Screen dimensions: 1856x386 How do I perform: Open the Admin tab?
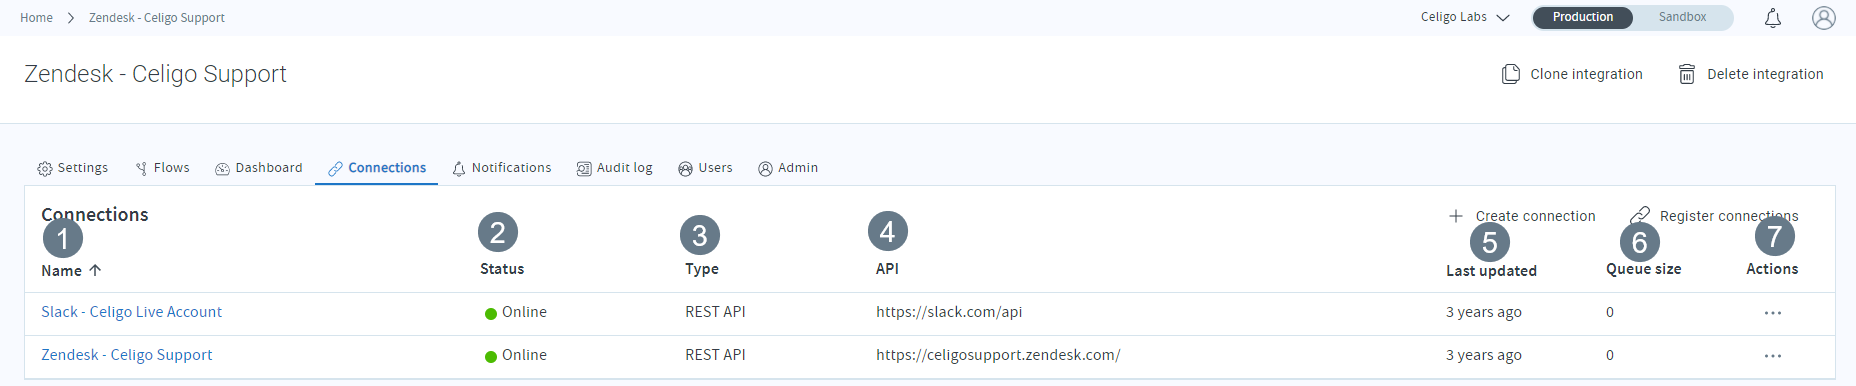point(788,168)
